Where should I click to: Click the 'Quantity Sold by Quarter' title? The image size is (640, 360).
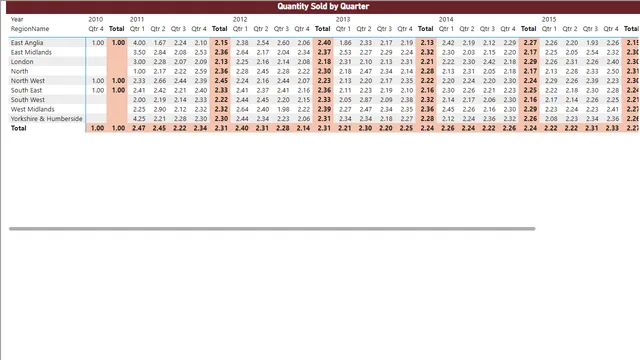click(x=323, y=7)
